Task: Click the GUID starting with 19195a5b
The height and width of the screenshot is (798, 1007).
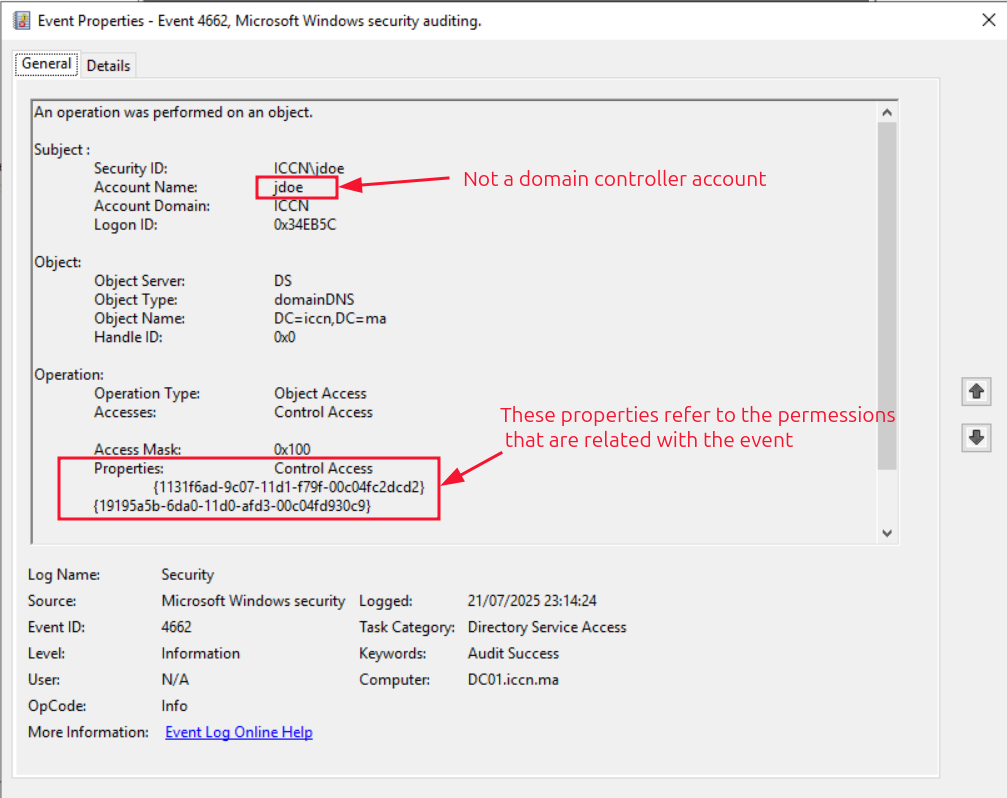Action: click(x=232, y=506)
